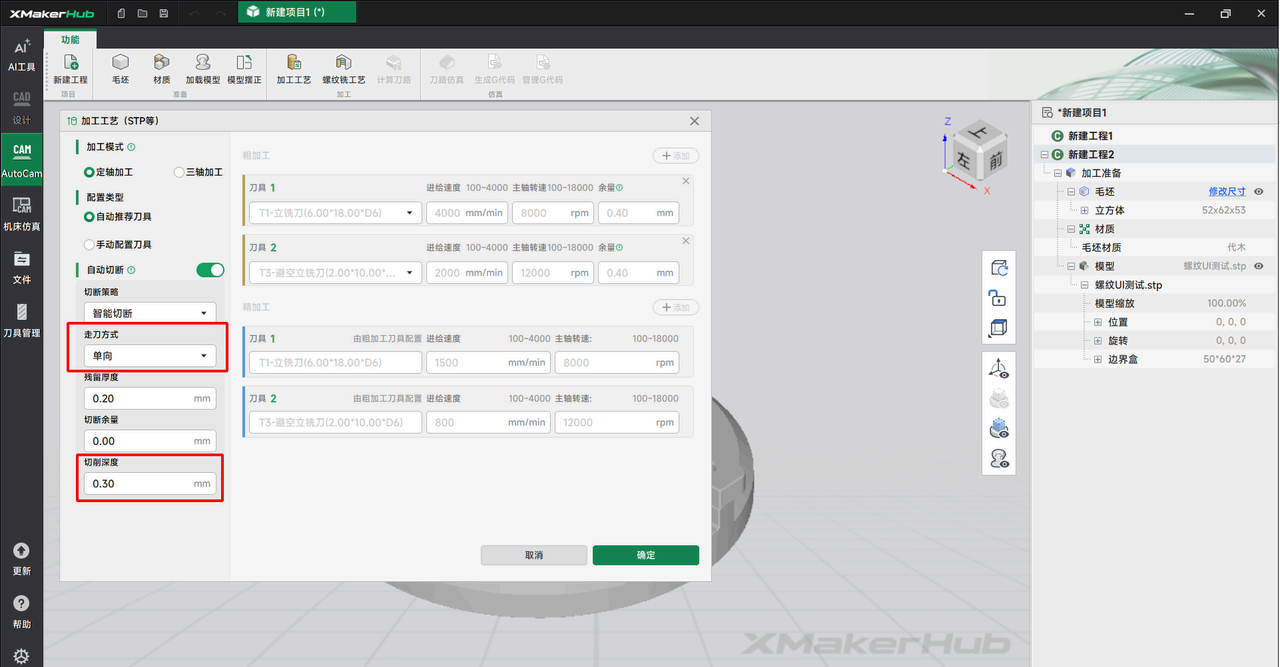Toggle blue model visibility viewport icon

999,428
